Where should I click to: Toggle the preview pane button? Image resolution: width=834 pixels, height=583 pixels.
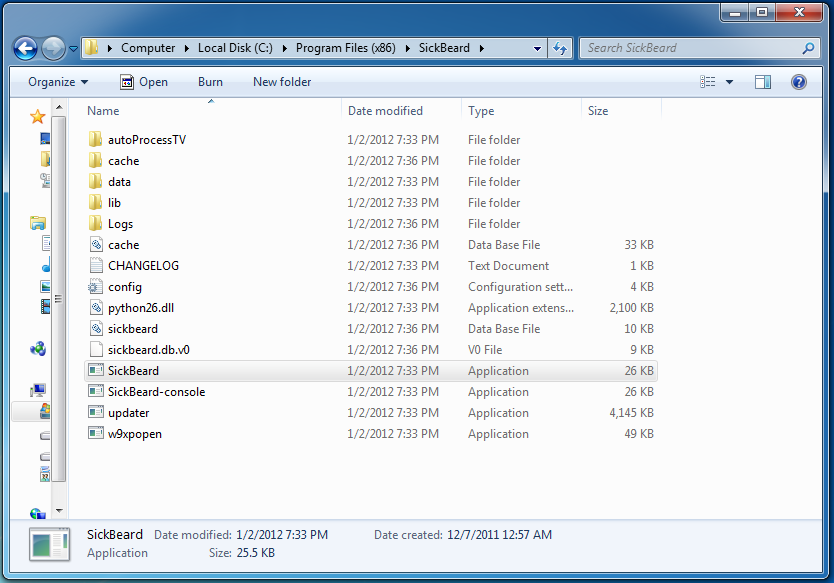(x=763, y=82)
